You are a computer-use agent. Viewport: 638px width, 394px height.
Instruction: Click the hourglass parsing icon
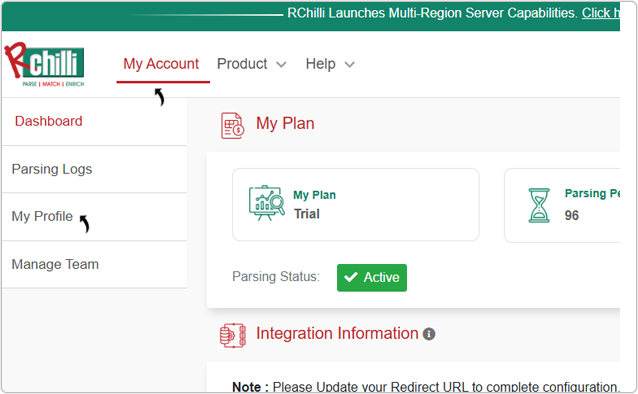pos(539,205)
